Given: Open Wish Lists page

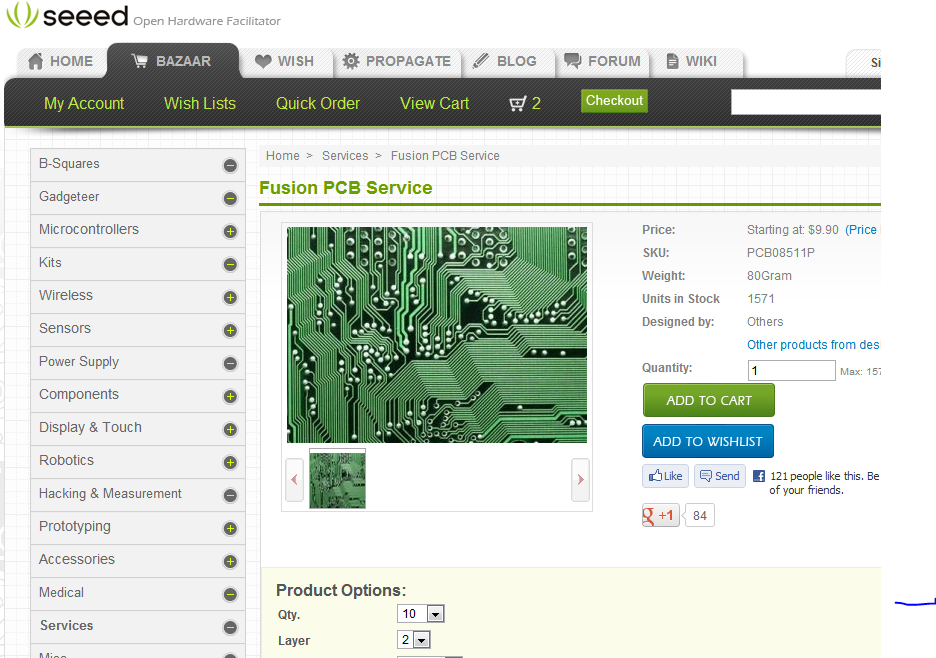Looking at the screenshot, I should point(200,103).
